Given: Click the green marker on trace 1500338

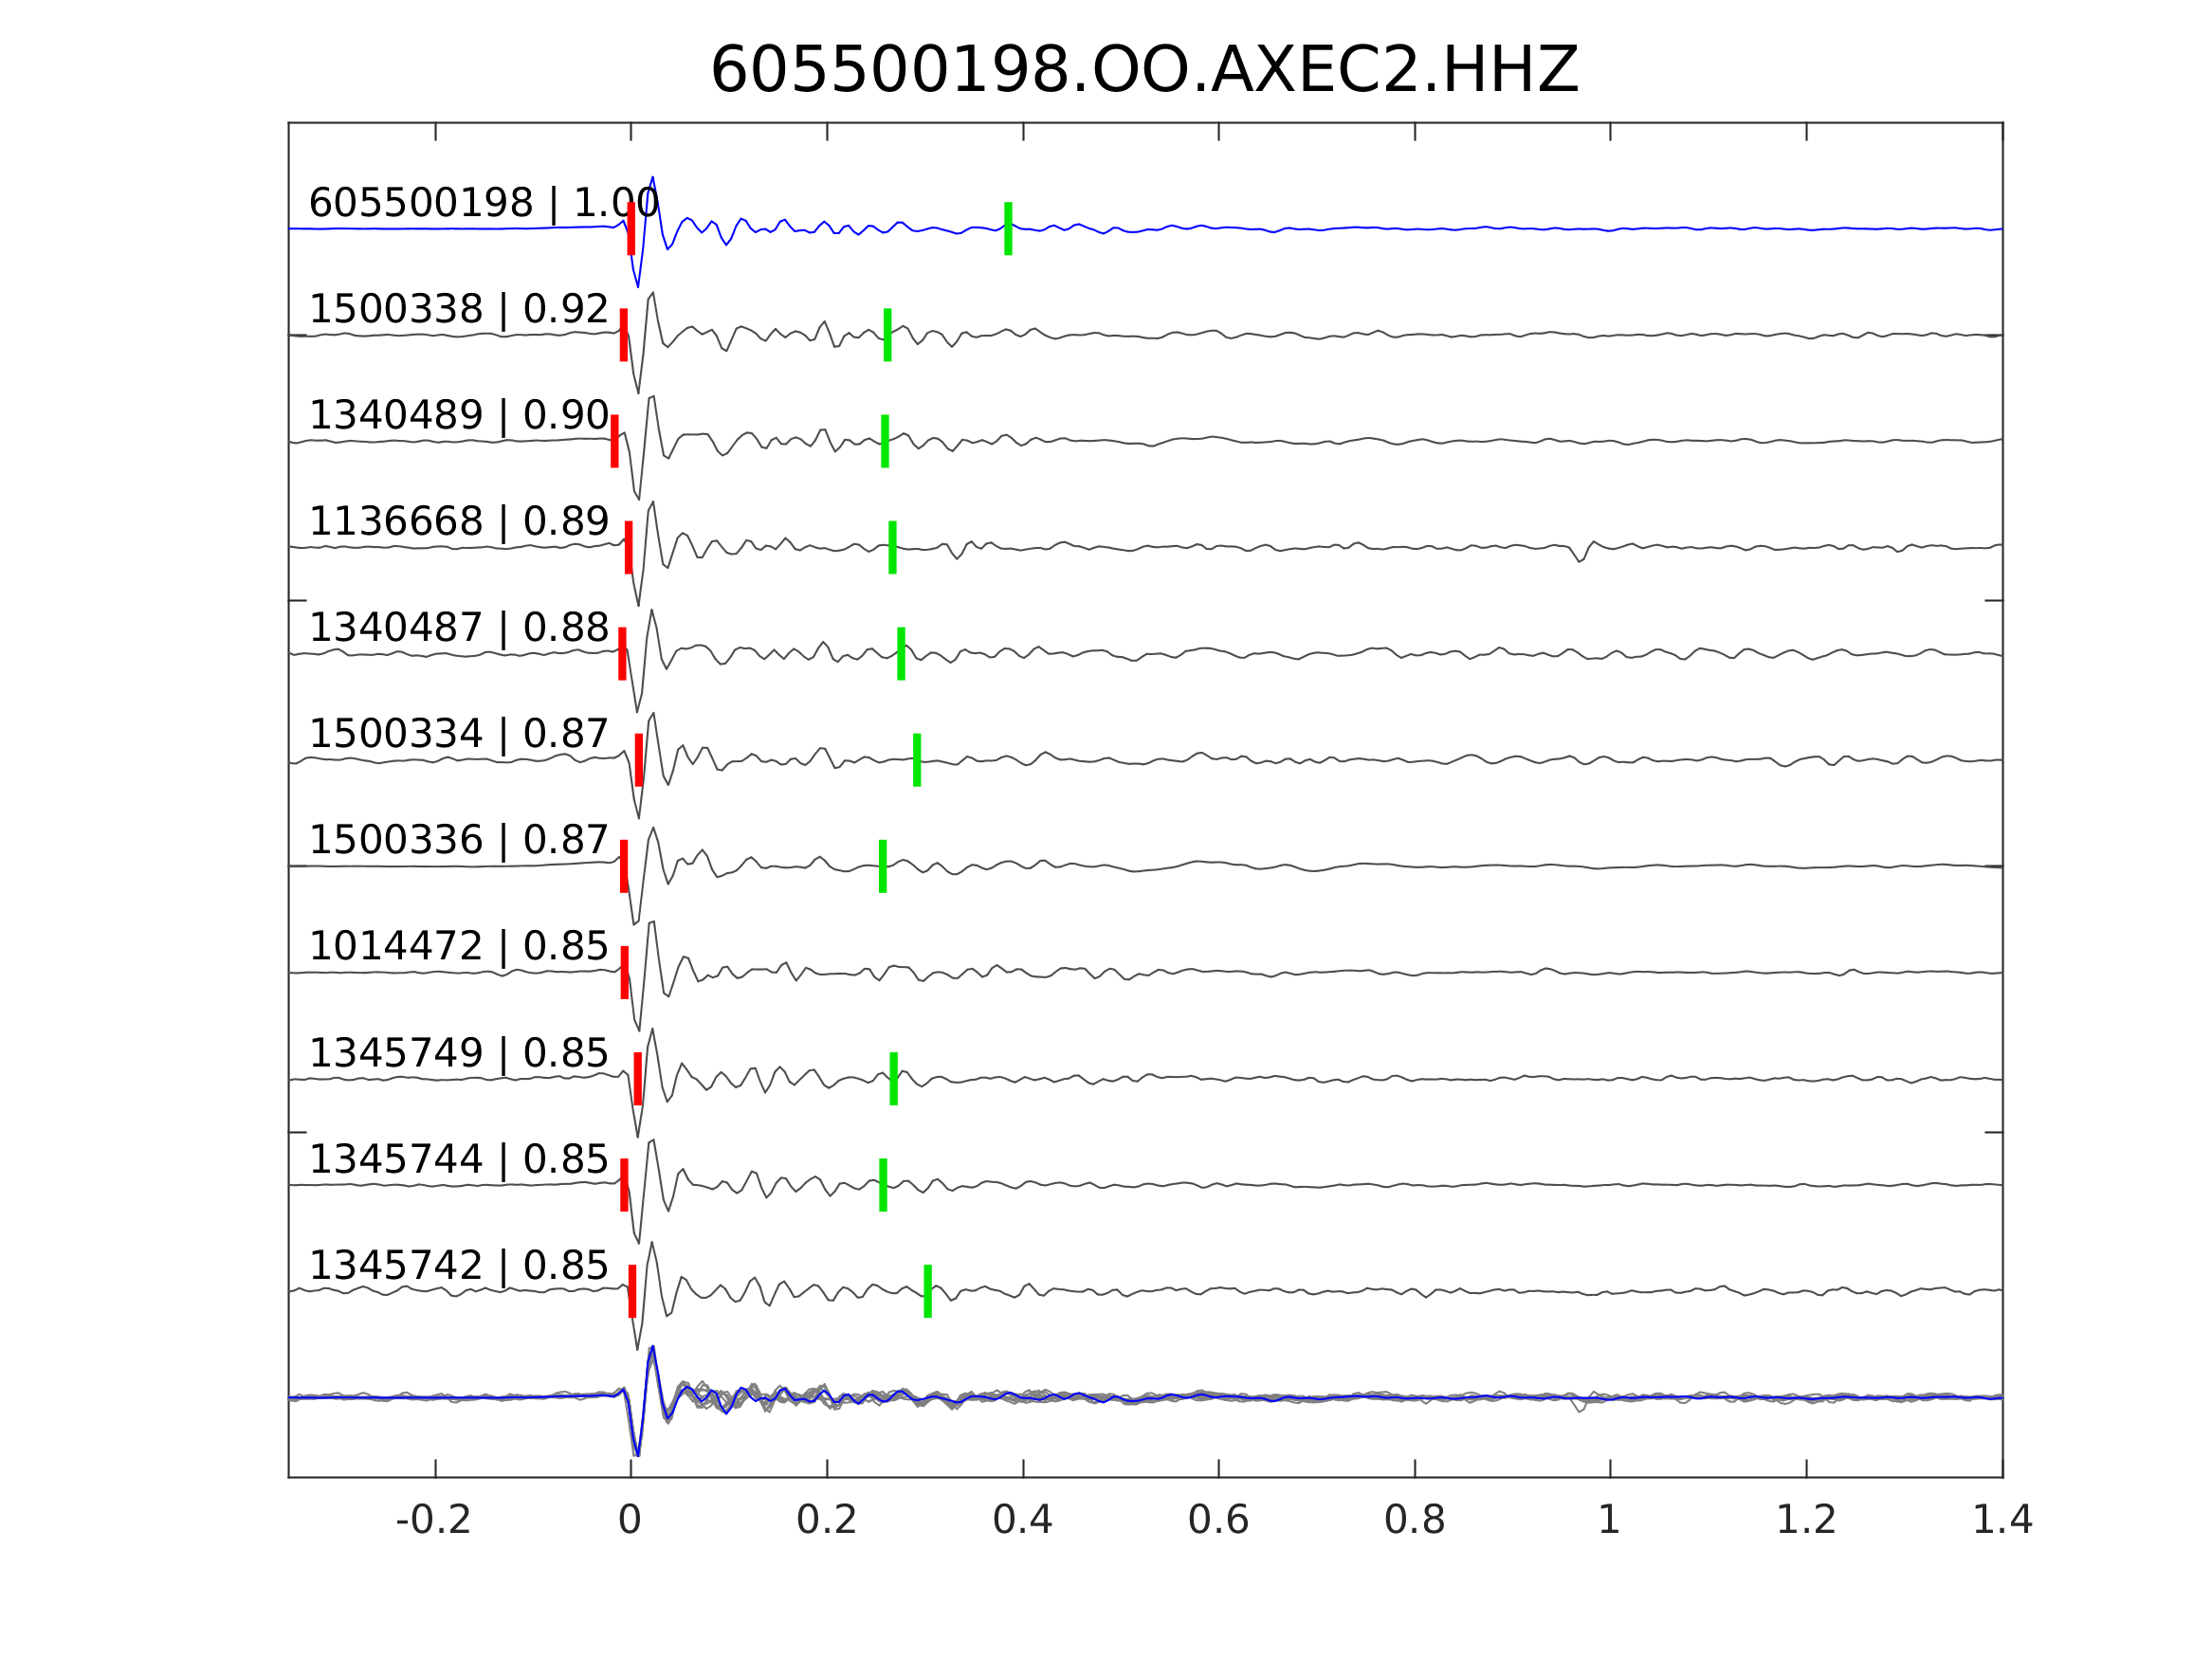Looking at the screenshot, I should 887,334.
